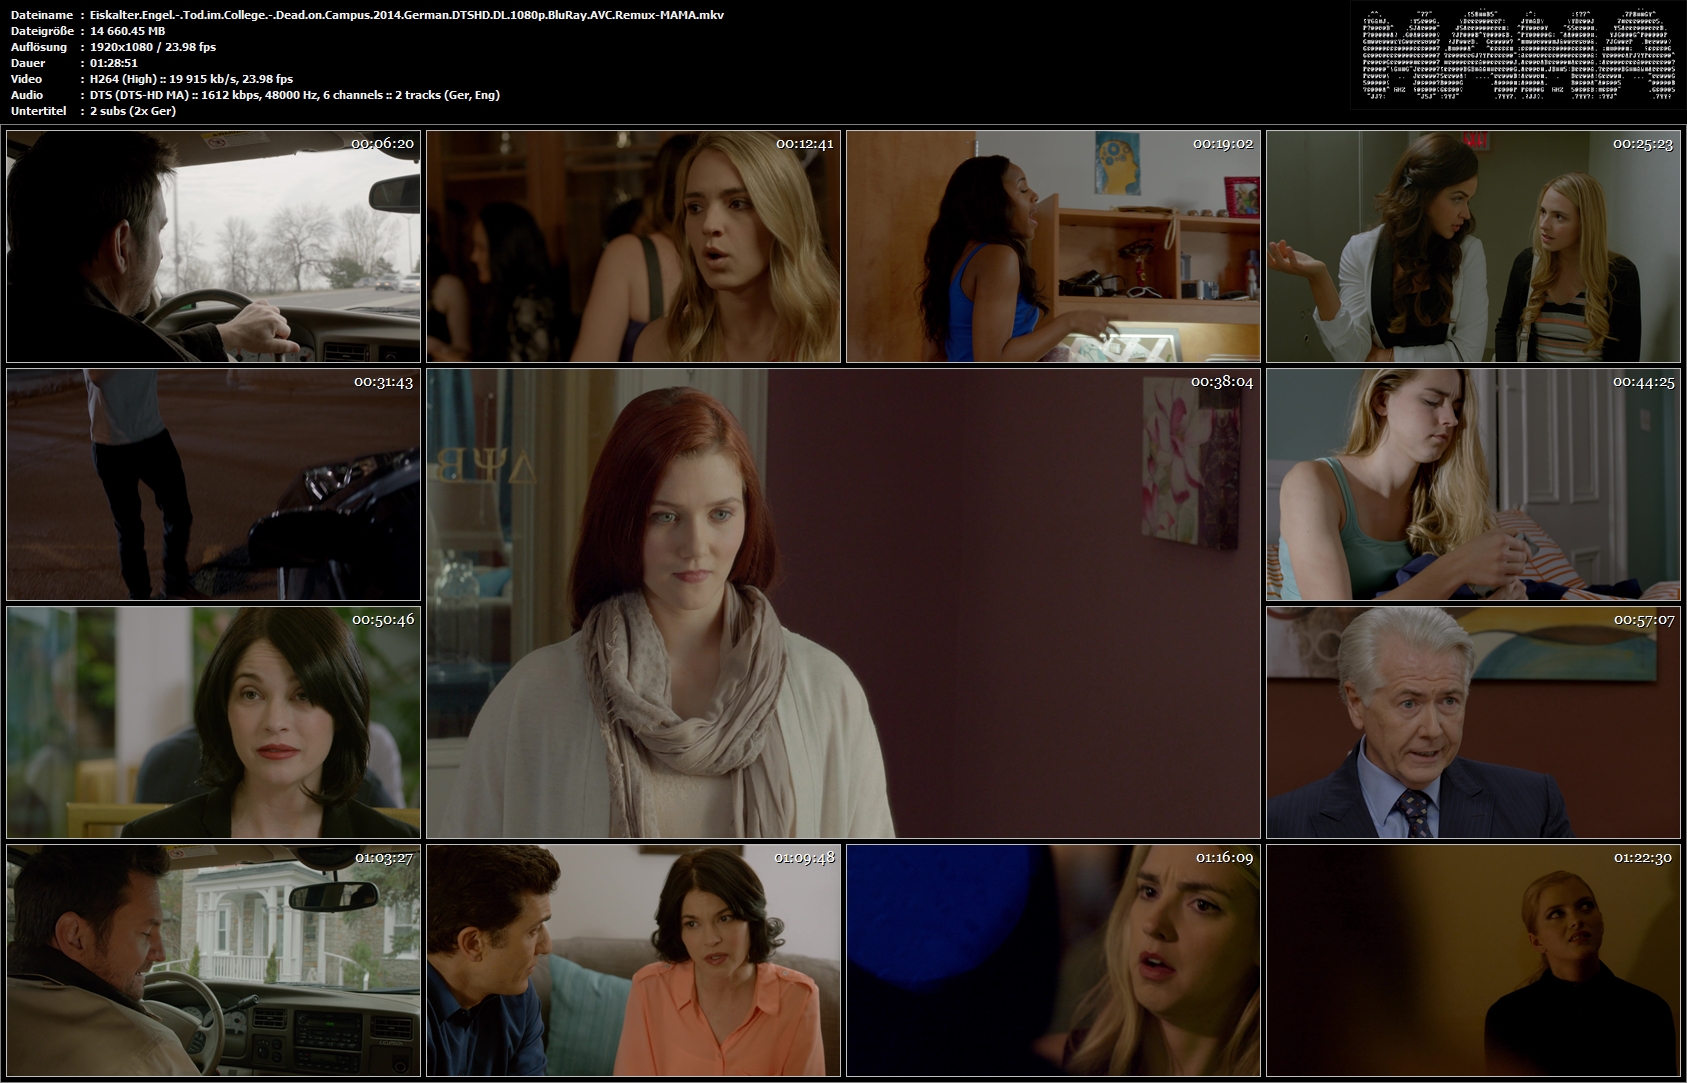
Task: Click the final frame at 01:22:30
Action: (1473, 960)
